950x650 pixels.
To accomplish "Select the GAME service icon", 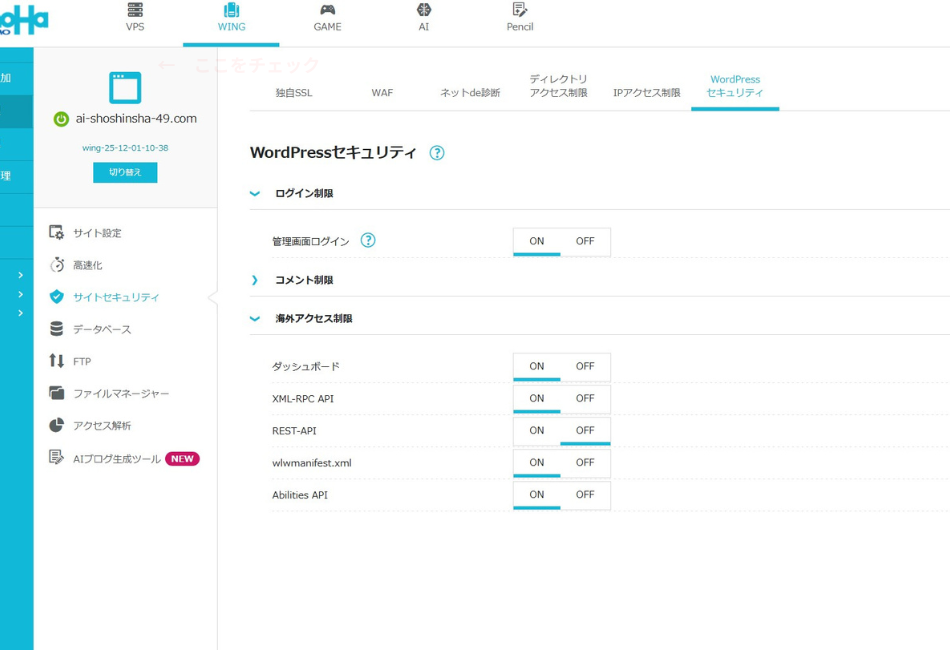I will click(326, 18).
